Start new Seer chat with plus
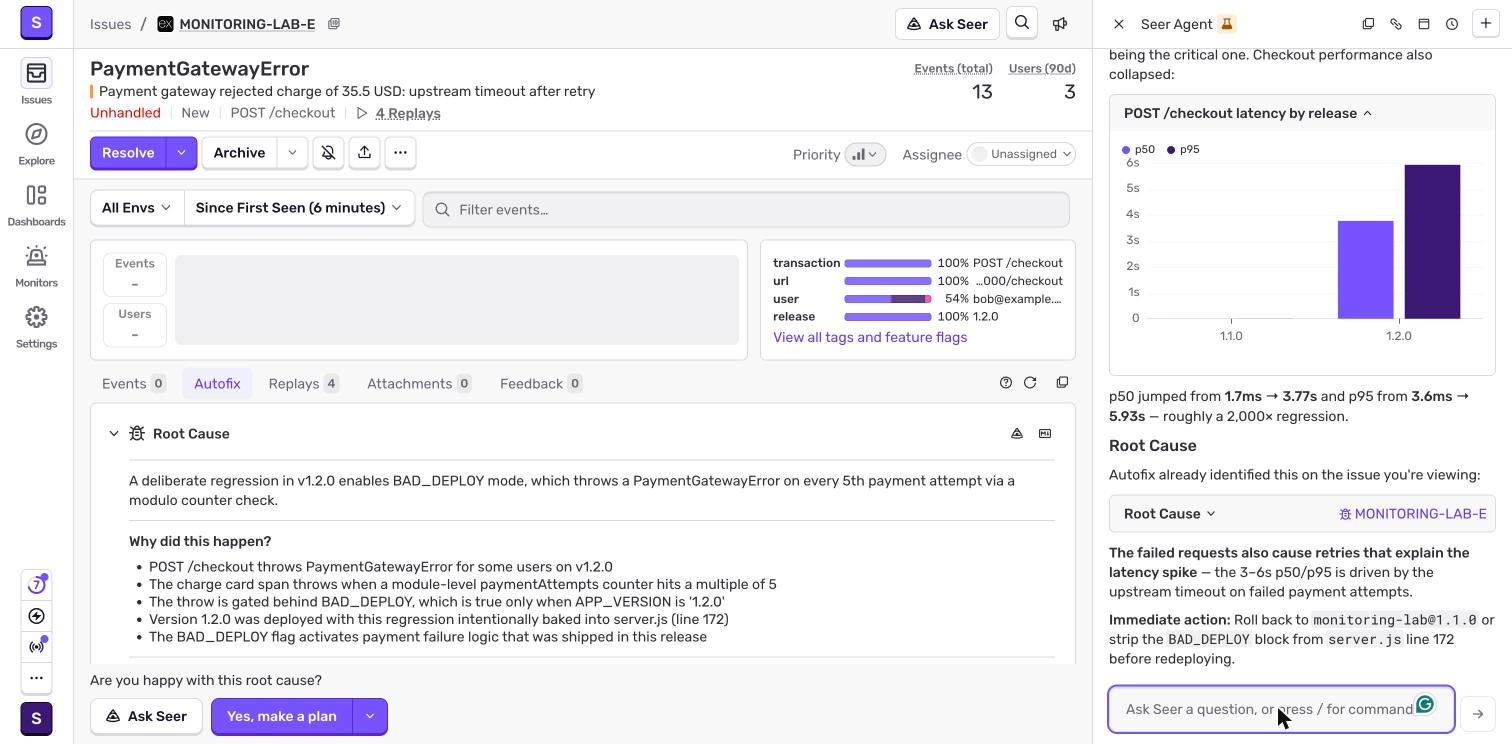 (1486, 24)
